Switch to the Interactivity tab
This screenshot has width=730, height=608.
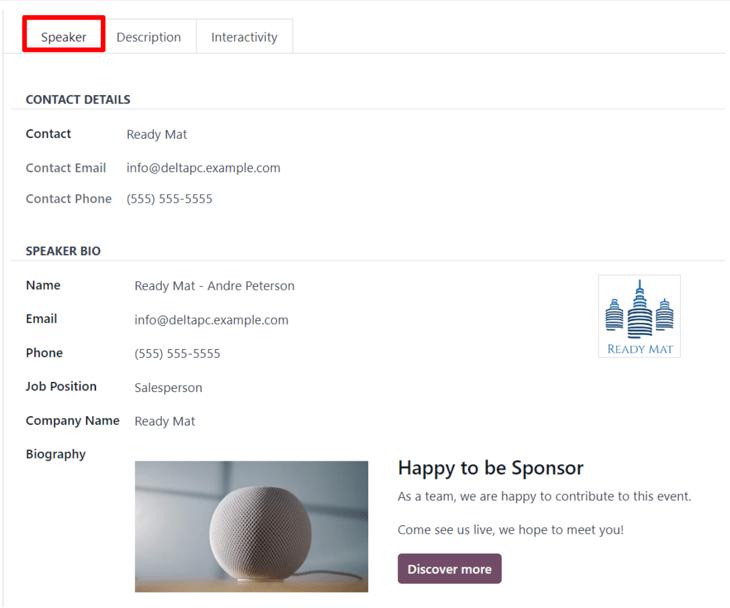[244, 37]
